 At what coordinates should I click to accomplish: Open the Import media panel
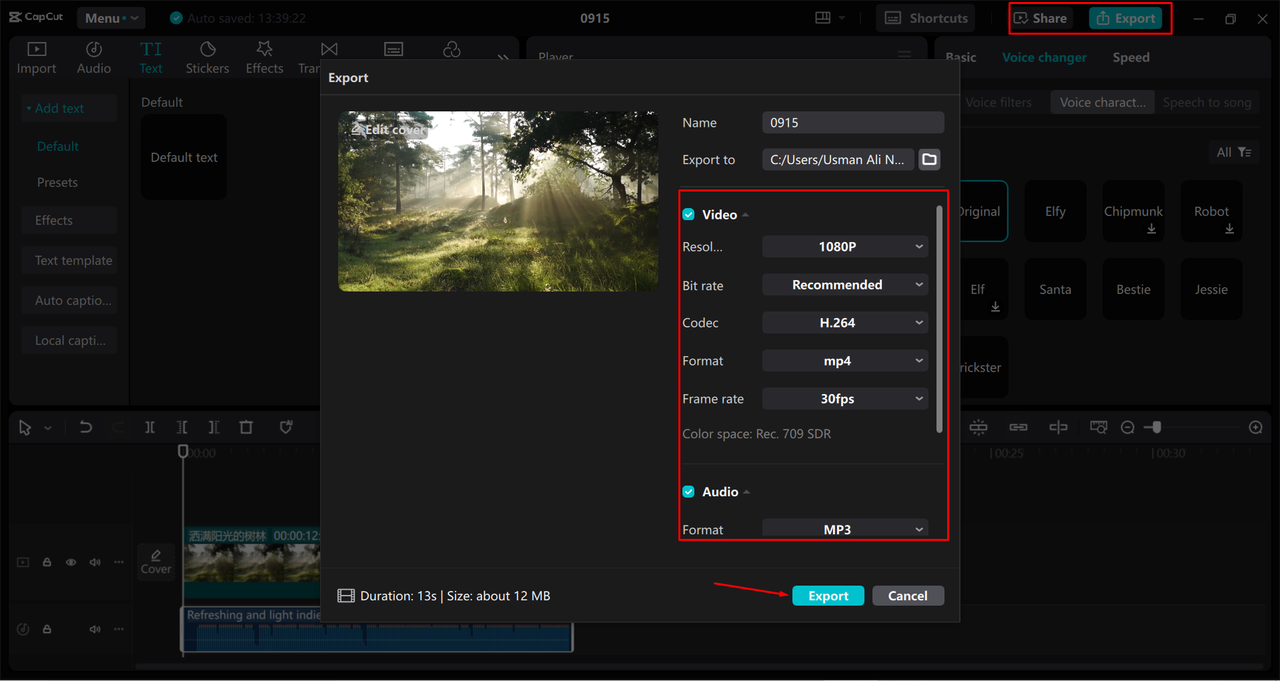[36, 58]
